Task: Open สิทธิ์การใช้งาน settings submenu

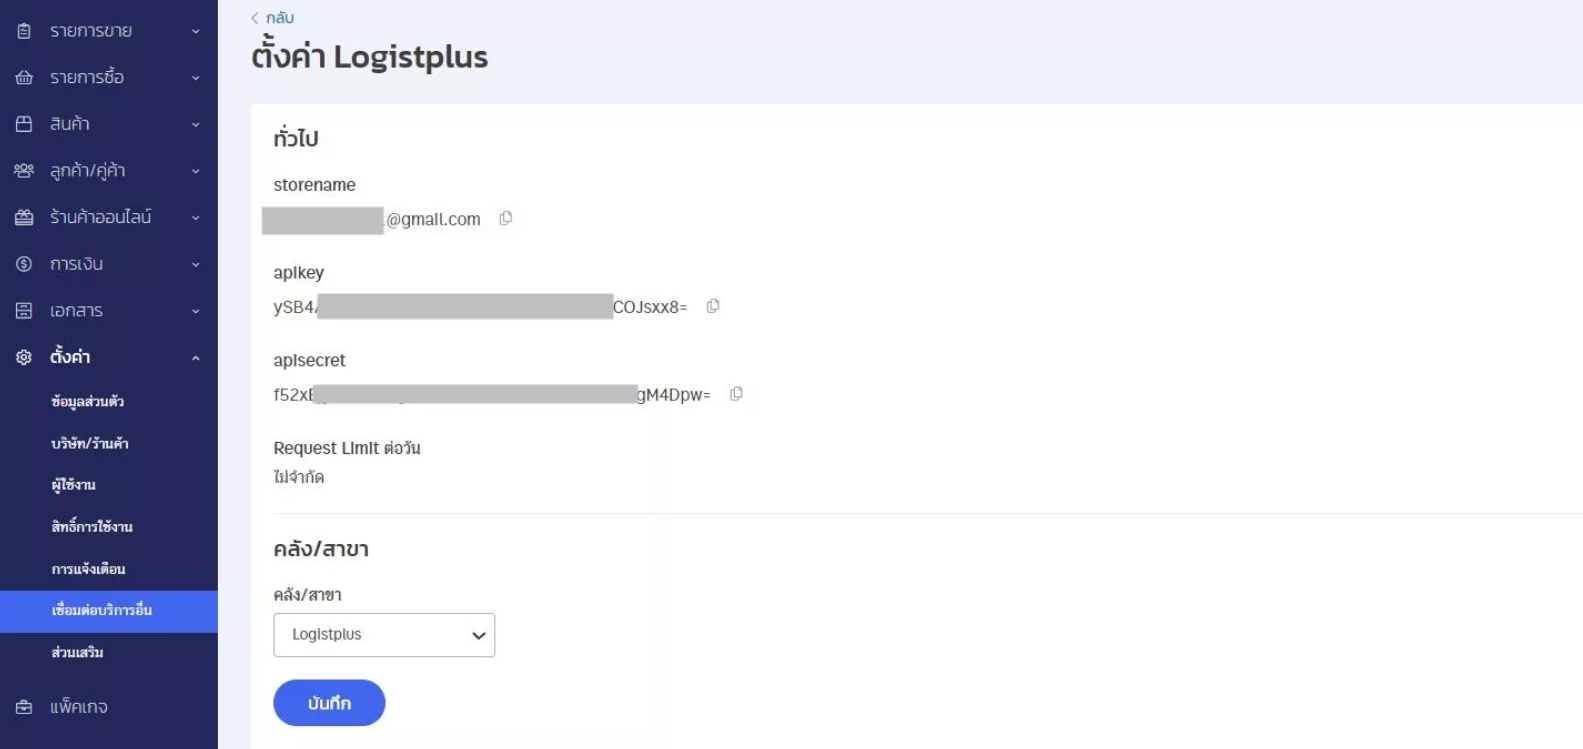Action: [92, 527]
